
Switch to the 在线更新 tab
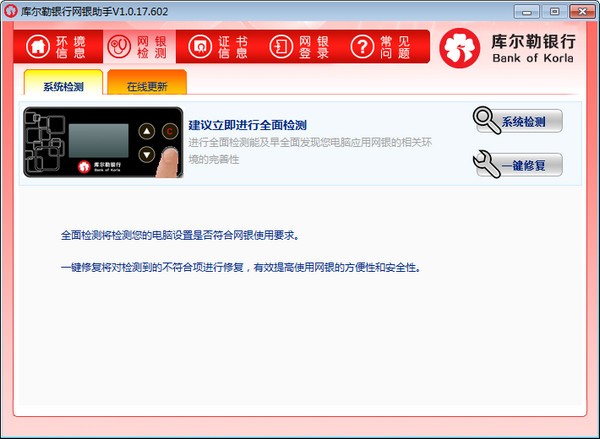147,82
